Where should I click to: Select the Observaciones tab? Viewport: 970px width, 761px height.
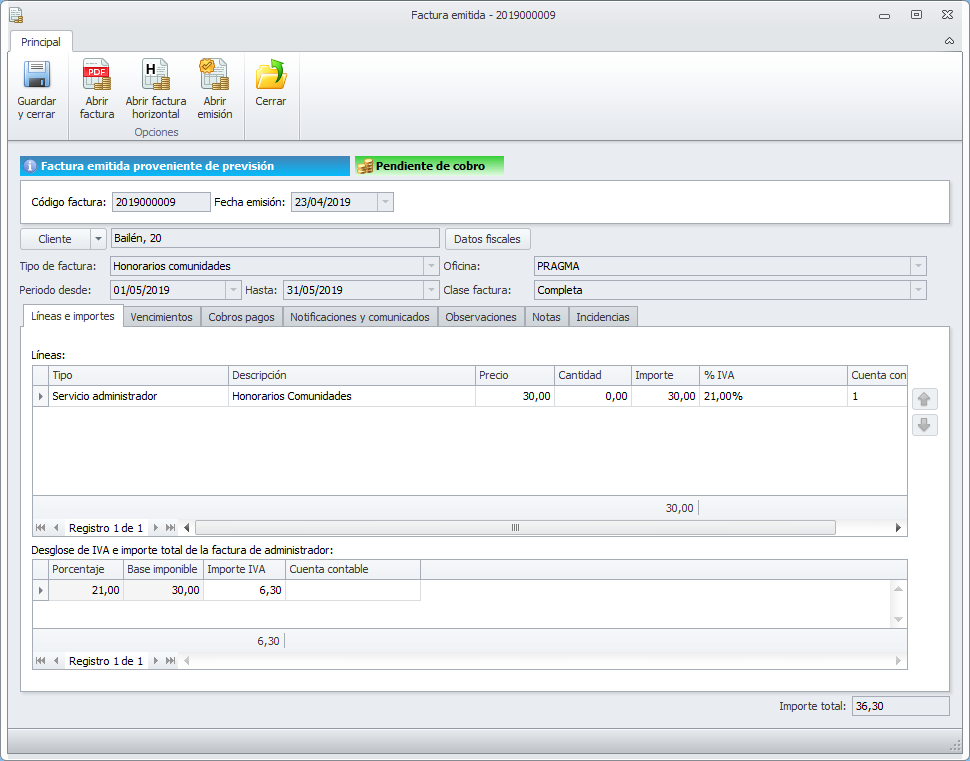pos(480,317)
